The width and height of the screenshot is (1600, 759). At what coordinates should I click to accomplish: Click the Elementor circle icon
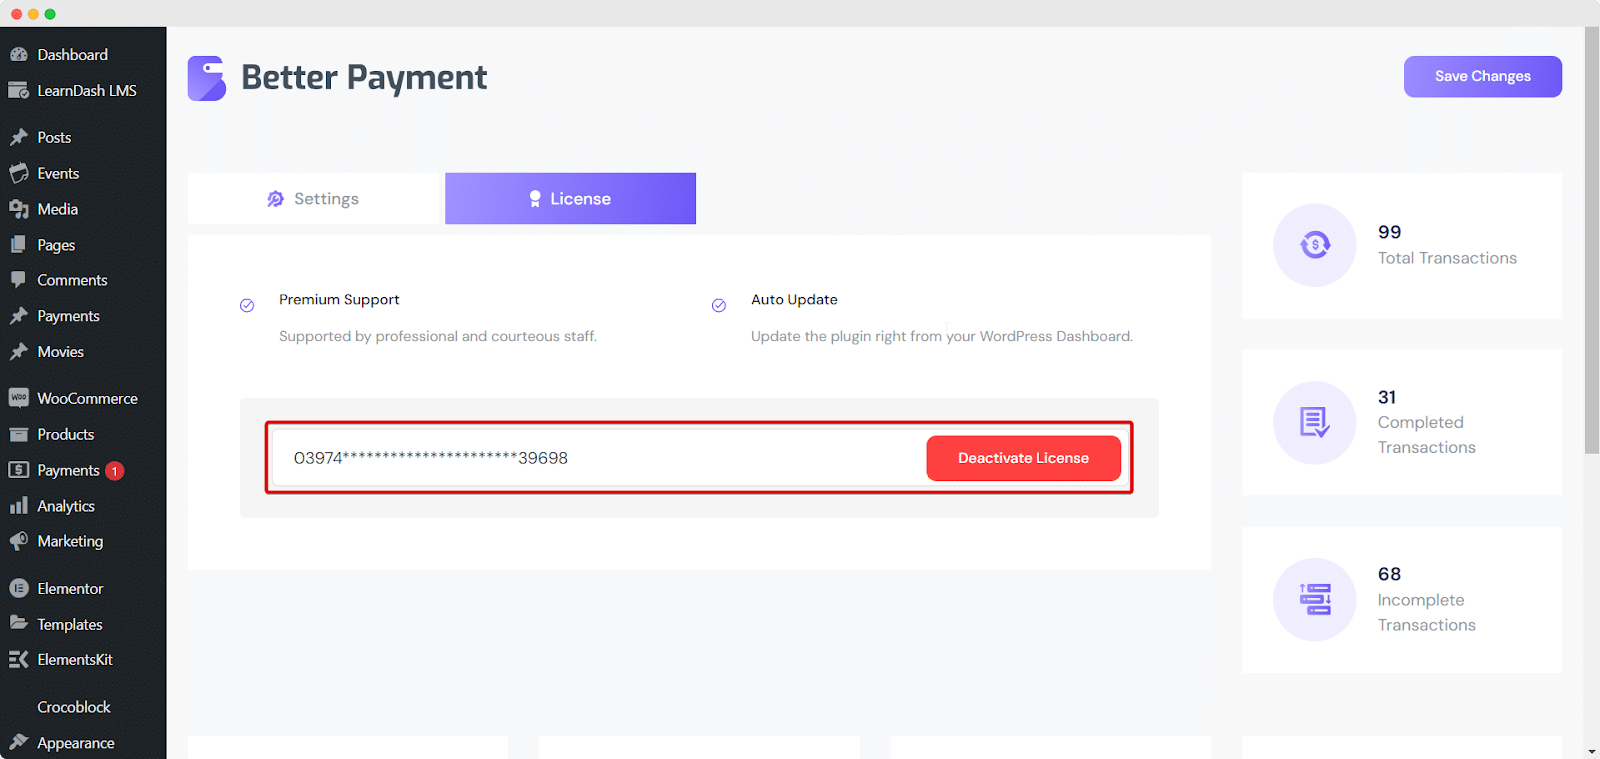pyautogui.click(x=18, y=588)
